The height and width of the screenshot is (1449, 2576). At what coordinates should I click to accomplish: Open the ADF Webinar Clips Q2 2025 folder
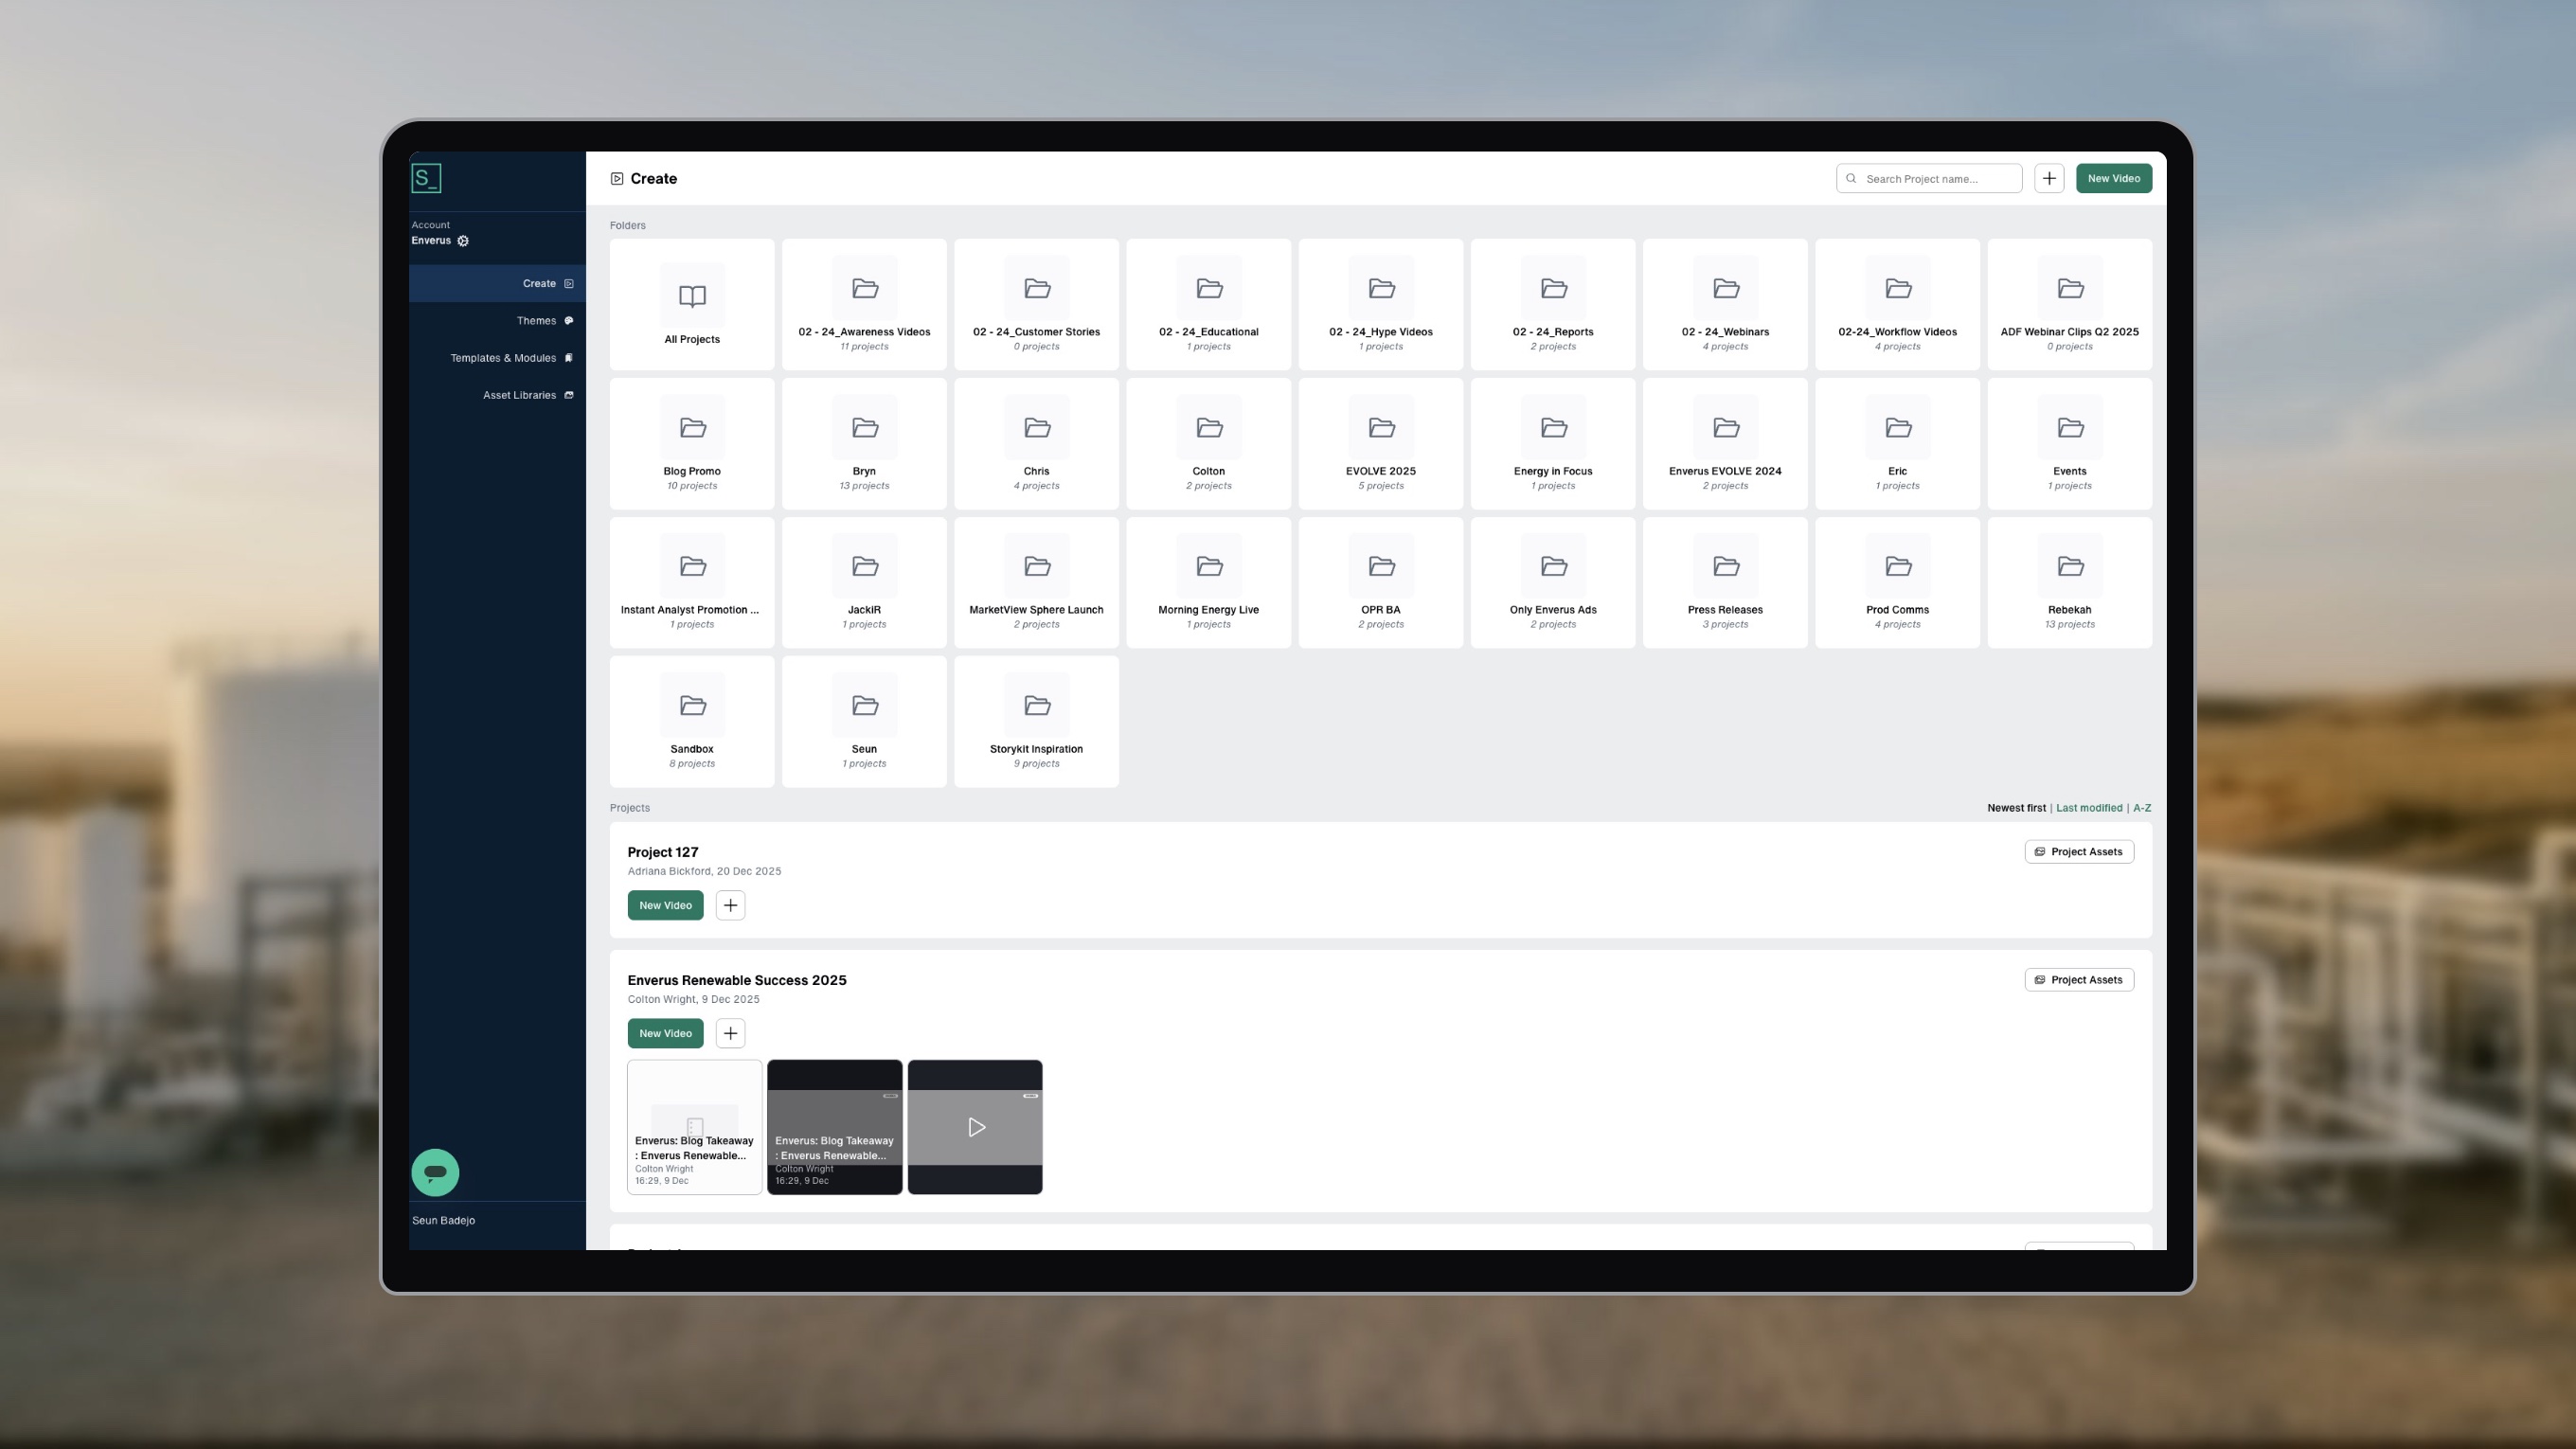(2070, 304)
